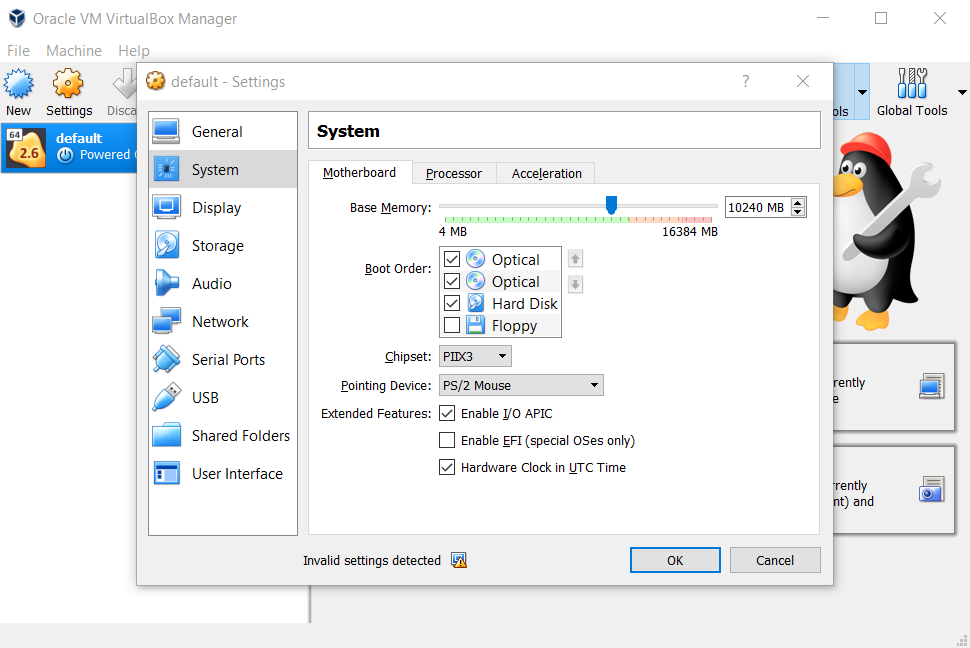
Task: Move boot item up with arrow
Action: coord(575,258)
